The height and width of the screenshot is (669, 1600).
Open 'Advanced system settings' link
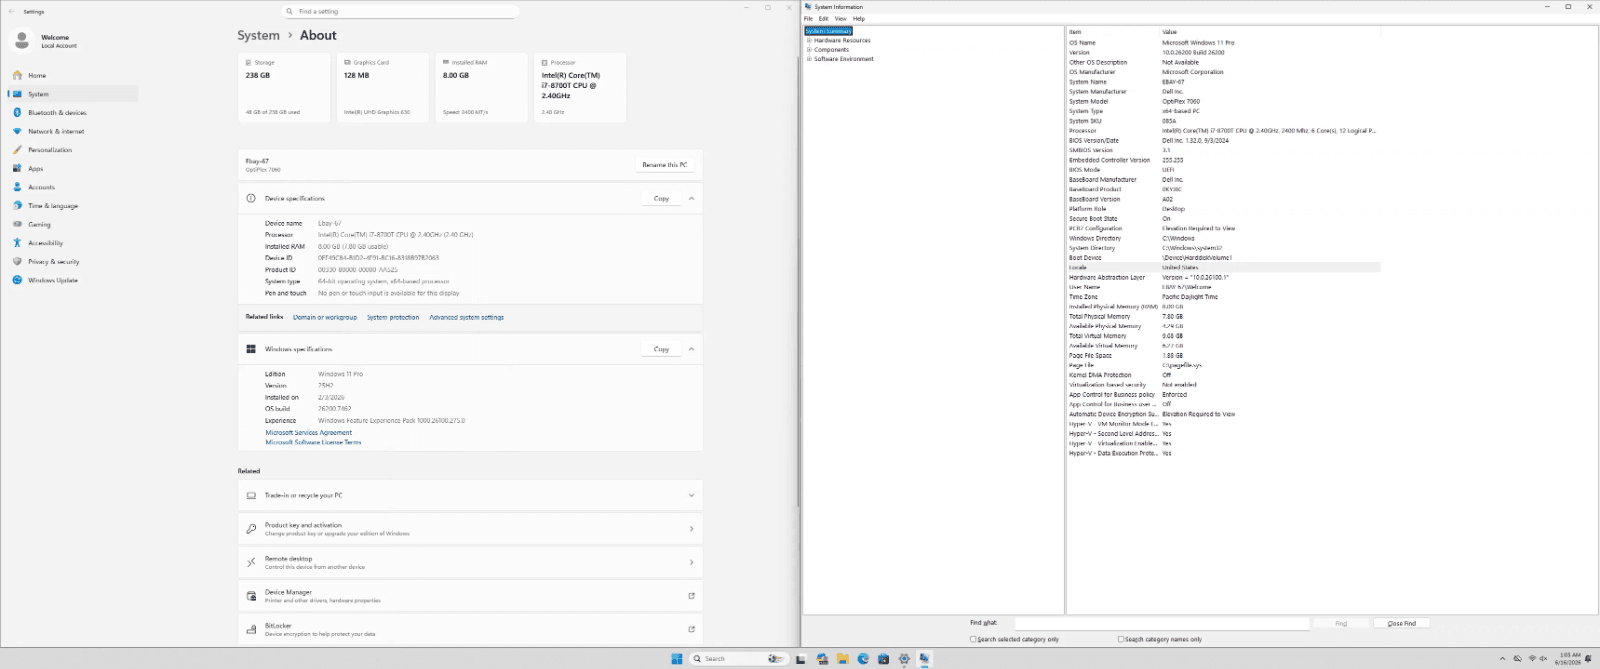(467, 317)
